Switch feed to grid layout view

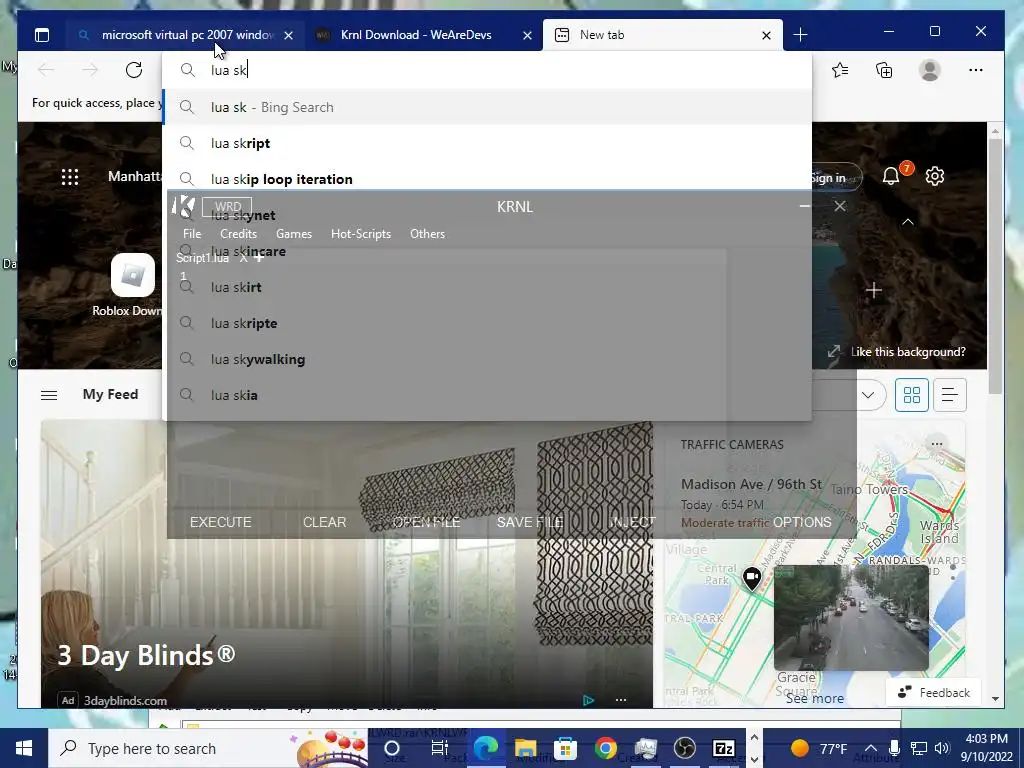click(x=912, y=395)
